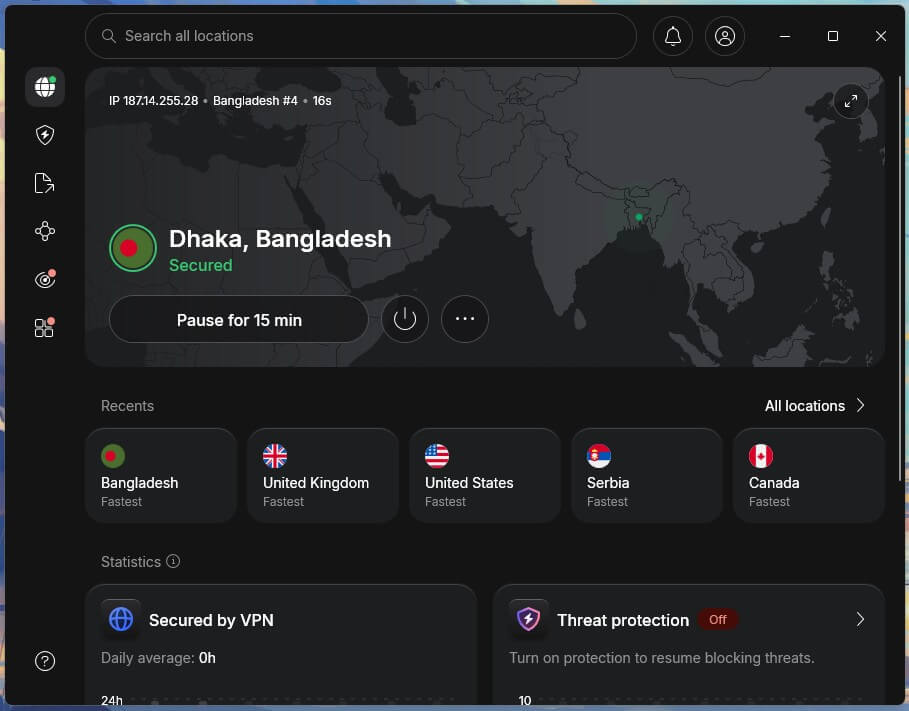This screenshot has width=909, height=711.
Task: Click the Bangladesh flag next to Dhaka
Action: point(133,248)
